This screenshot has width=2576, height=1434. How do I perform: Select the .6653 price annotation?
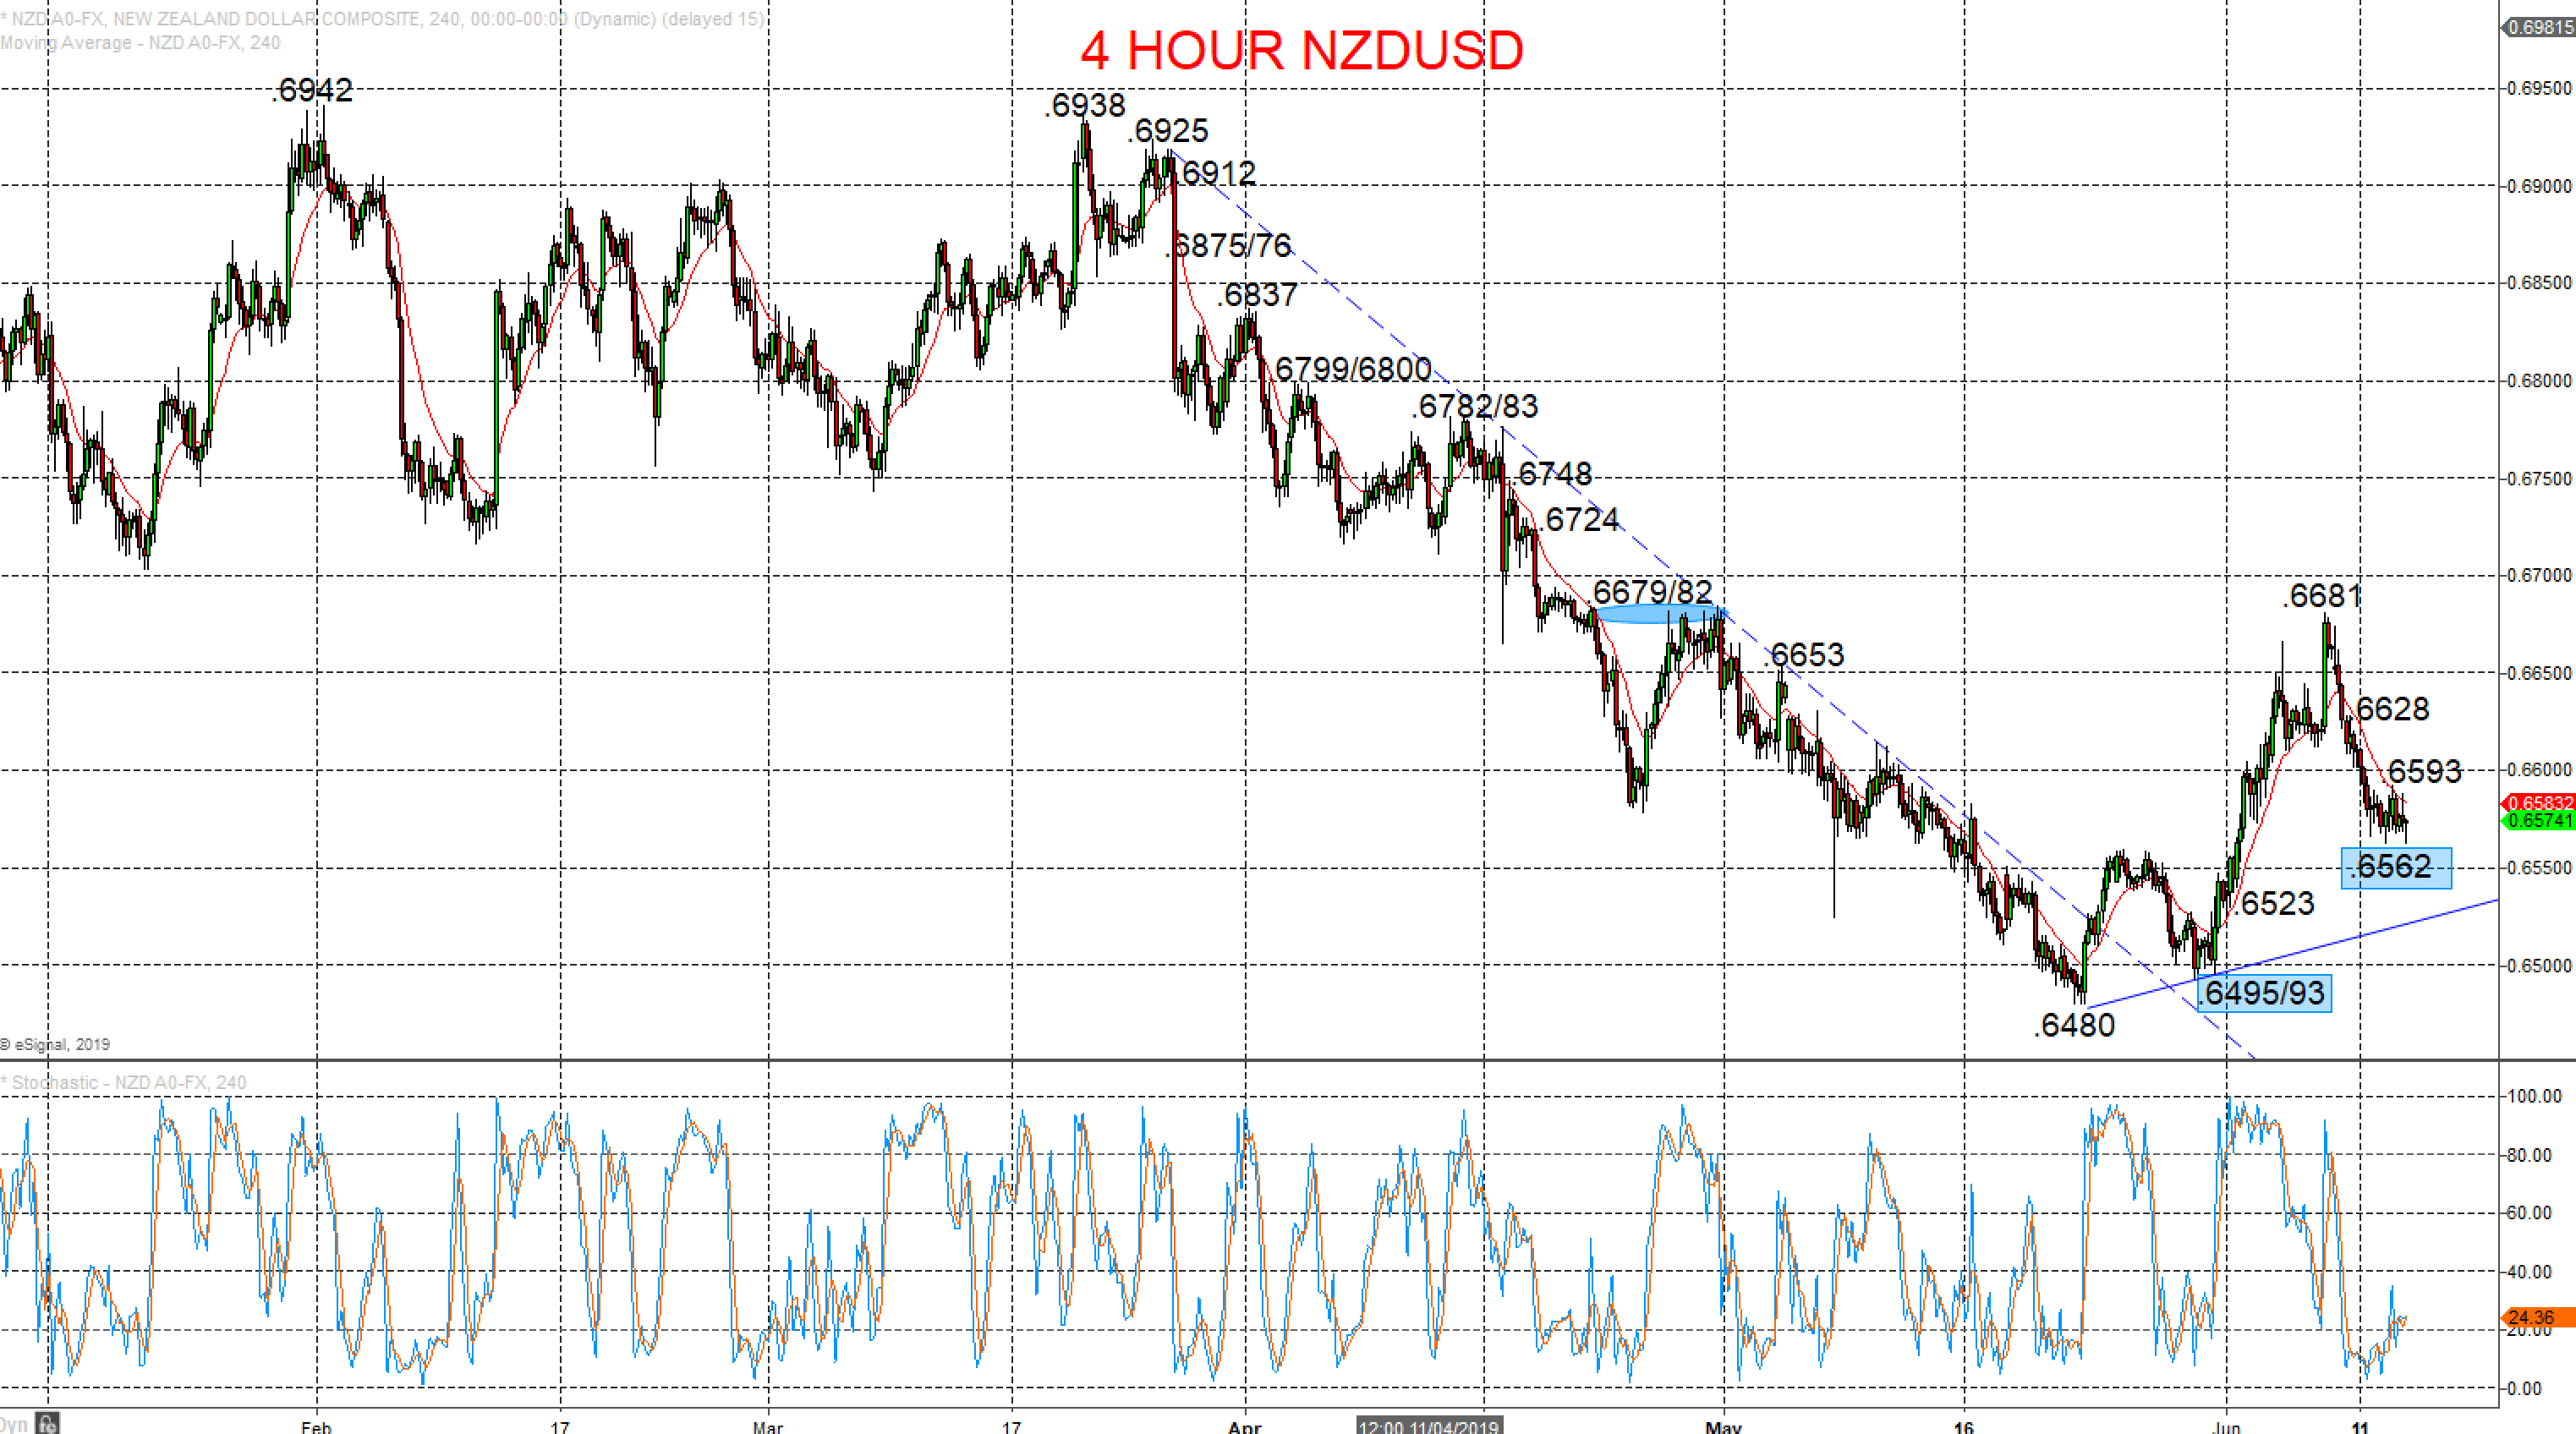coord(1804,655)
